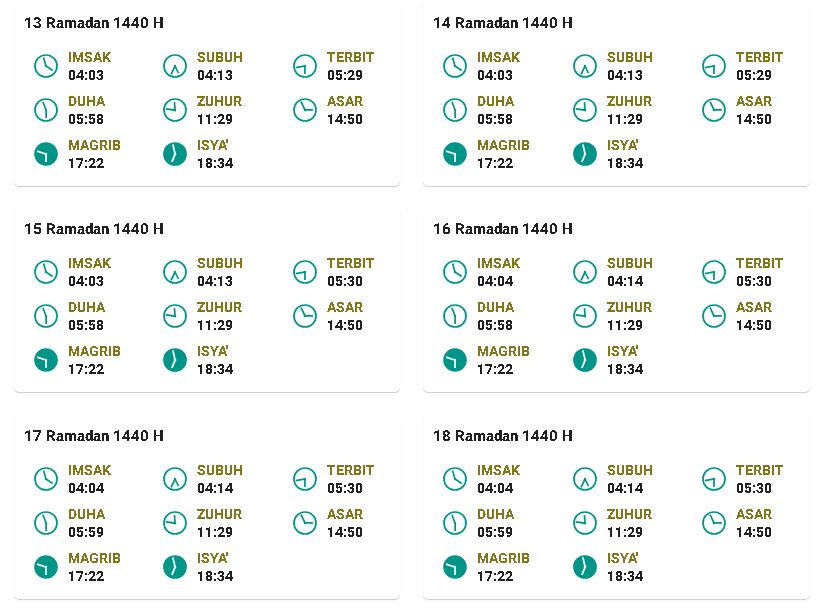Click the Zuhur clock icon for 13 Ramadan
Image resolution: width=826 pixels, height=615 pixels.
pos(175,110)
